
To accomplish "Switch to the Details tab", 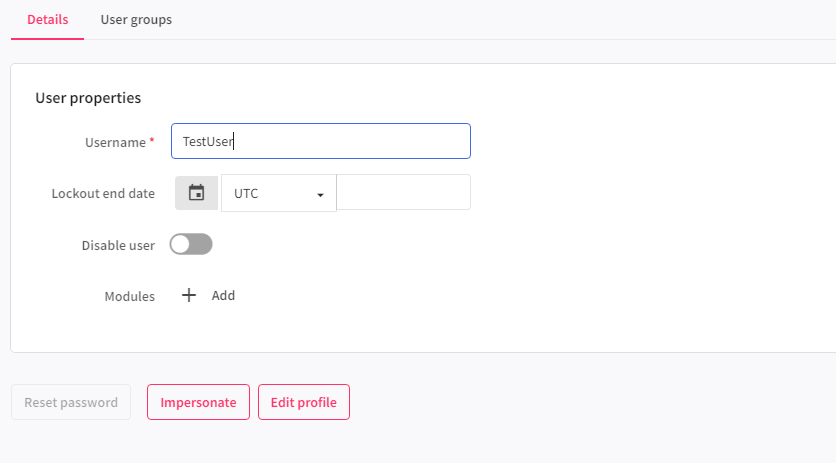I will point(47,20).
